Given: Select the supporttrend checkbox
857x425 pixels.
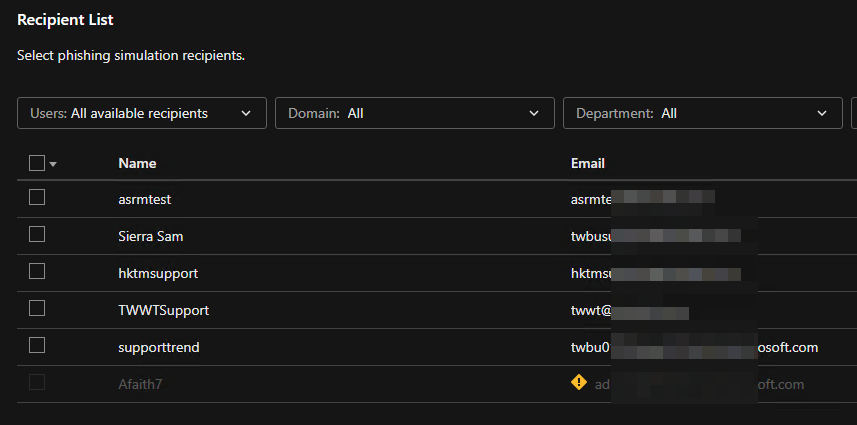Looking at the screenshot, I should tap(37, 346).
